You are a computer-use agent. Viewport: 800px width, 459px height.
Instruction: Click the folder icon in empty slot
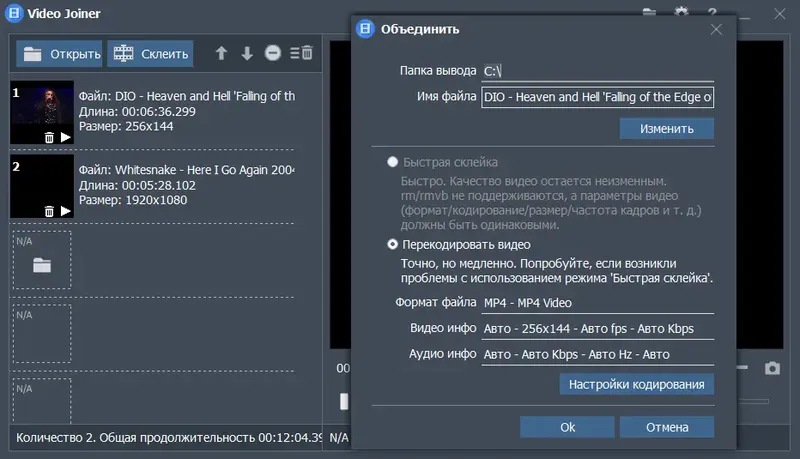[x=41, y=265]
